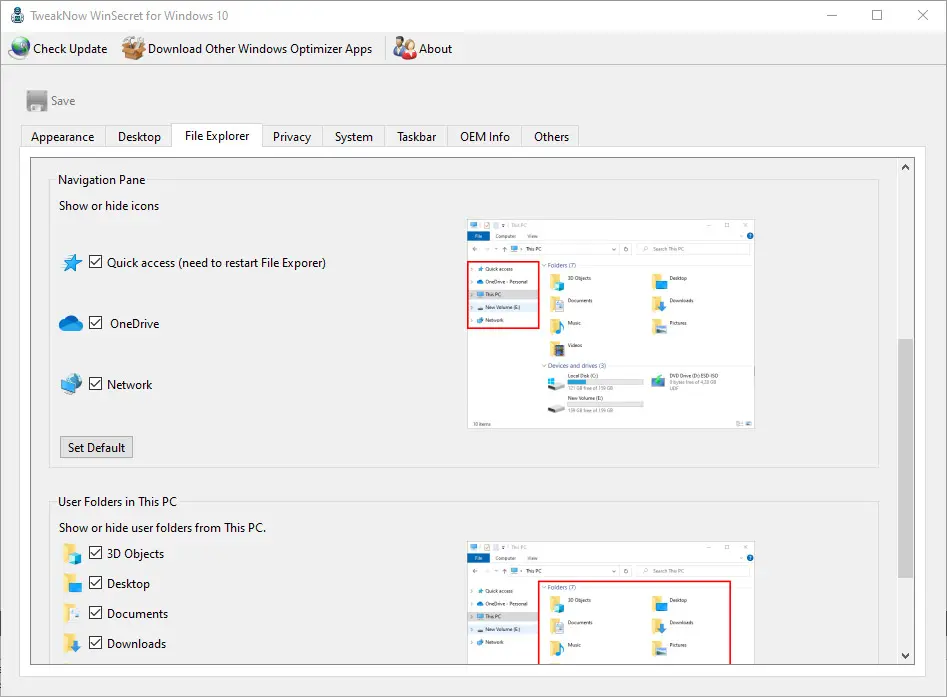Viewport: 947px width, 697px height.
Task: Click the OneDrive cloud icon
Action: 71,324
